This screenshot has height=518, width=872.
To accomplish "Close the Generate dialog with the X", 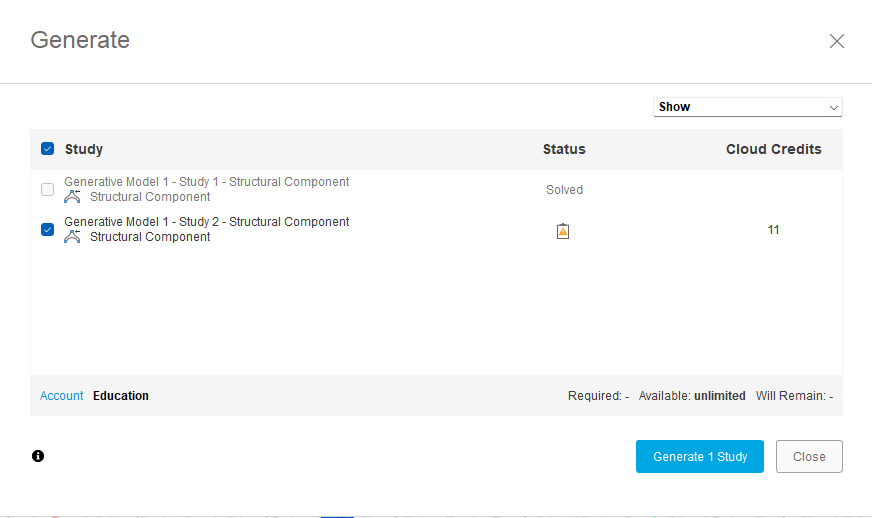I will pos(837,41).
